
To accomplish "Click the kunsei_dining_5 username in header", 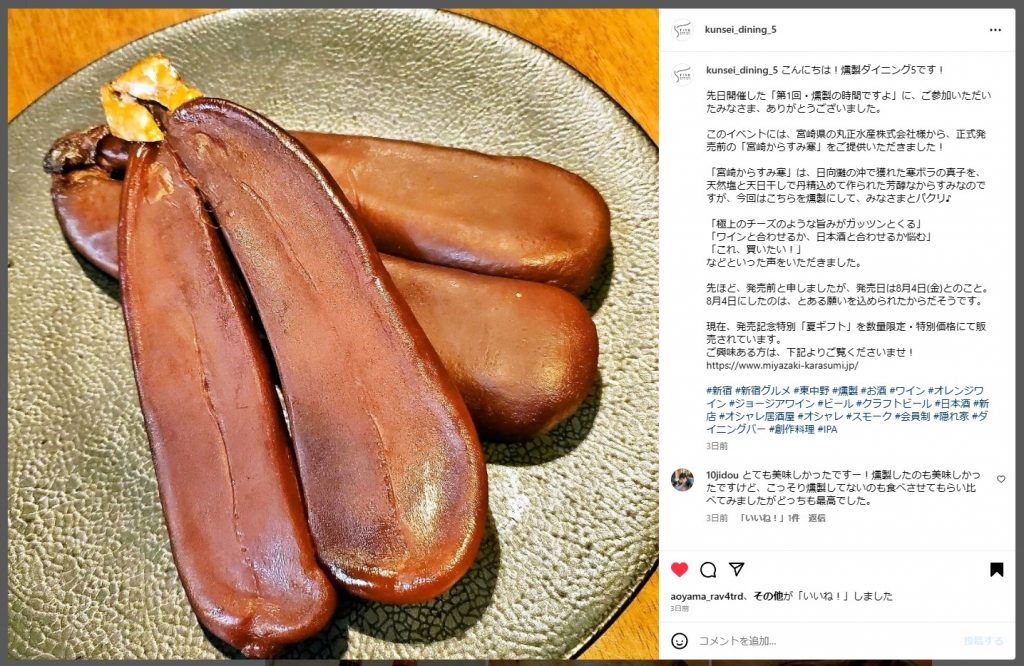I will 741,29.
